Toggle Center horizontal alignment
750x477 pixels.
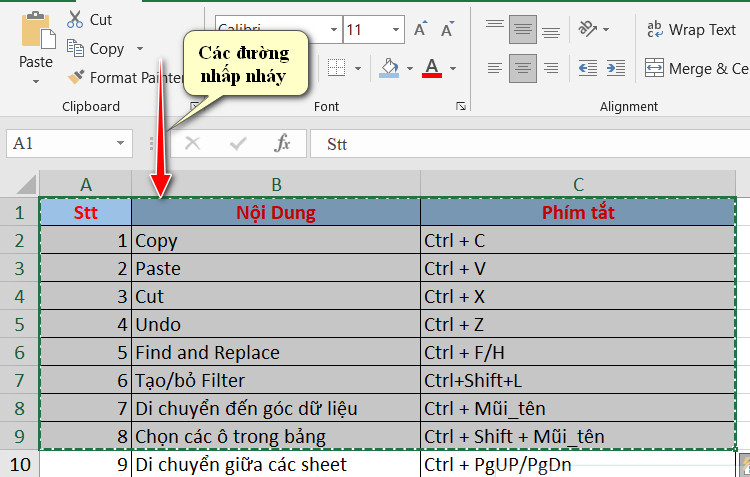522,68
